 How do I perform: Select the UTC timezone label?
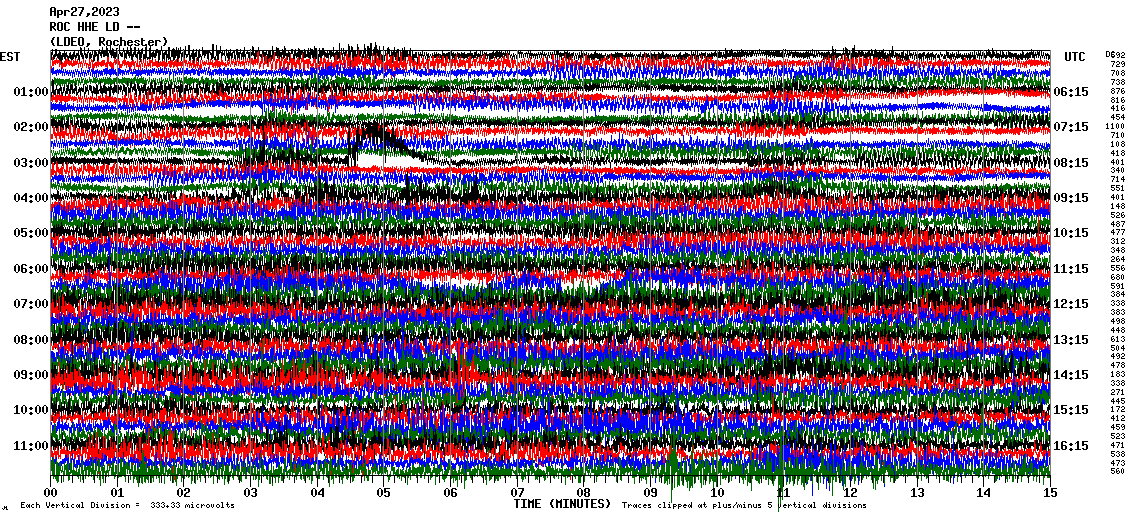1075,57
